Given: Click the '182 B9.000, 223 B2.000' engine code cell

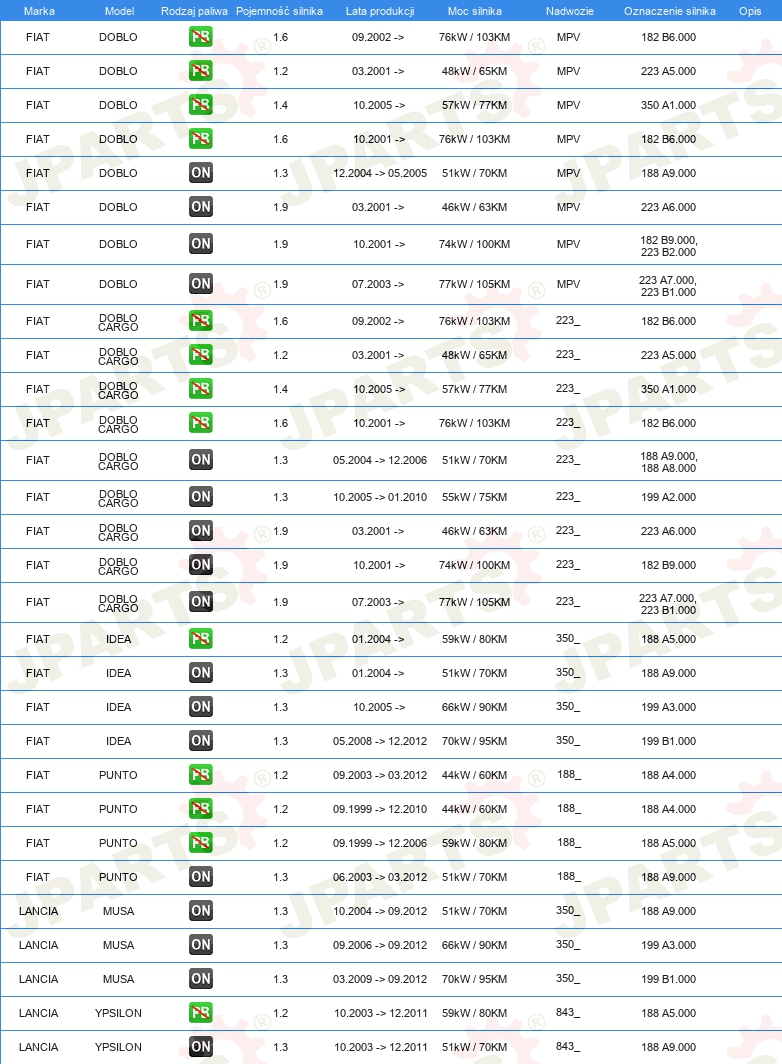Looking at the screenshot, I should pyautogui.click(x=668, y=246).
